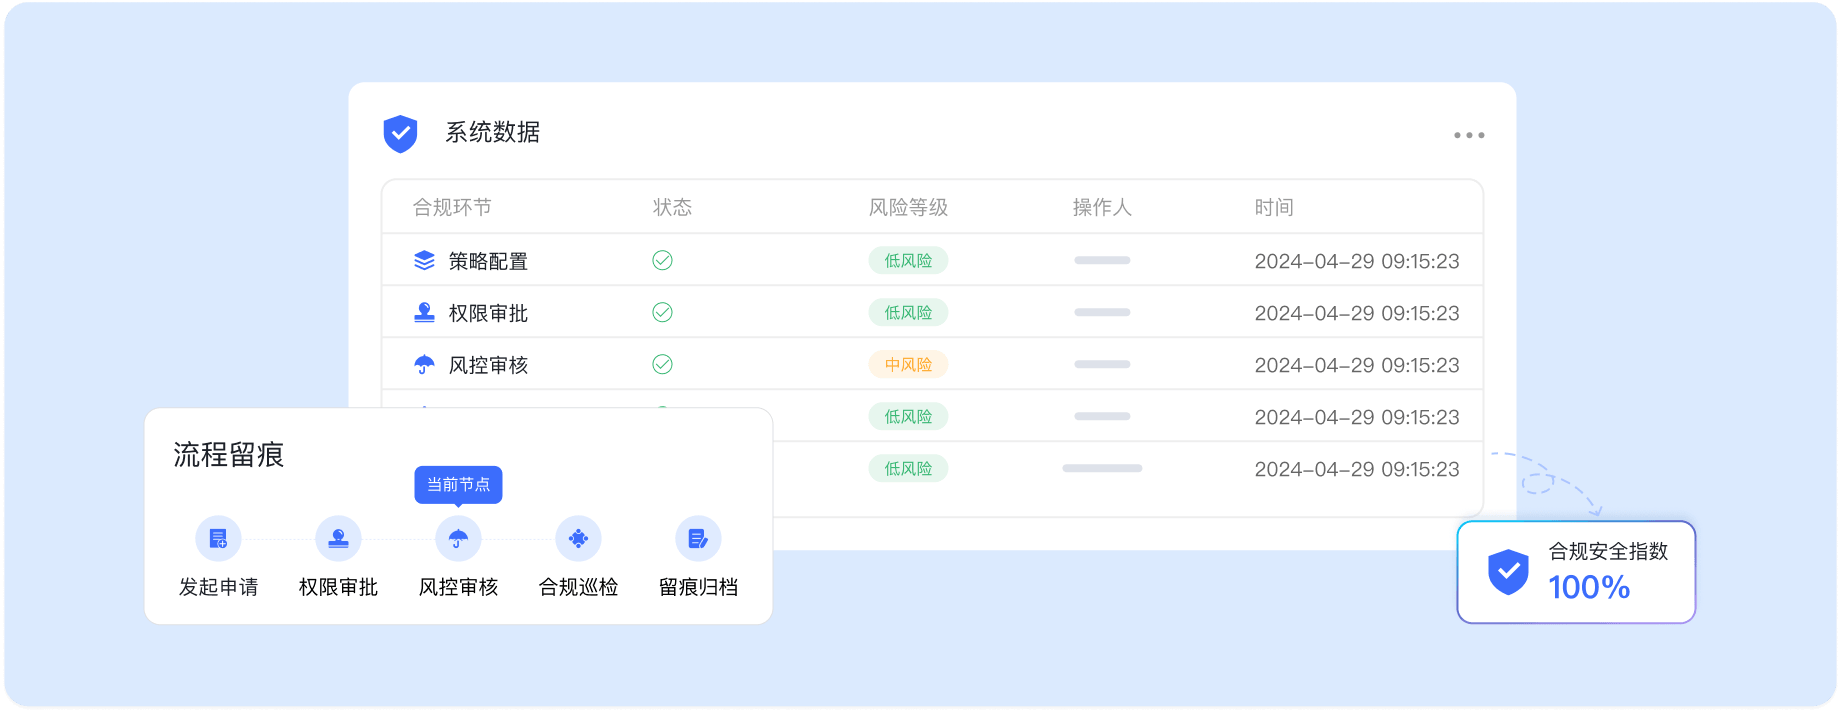Click the 风险等级 column header
Screen dimensions: 1841x713
(x=908, y=207)
